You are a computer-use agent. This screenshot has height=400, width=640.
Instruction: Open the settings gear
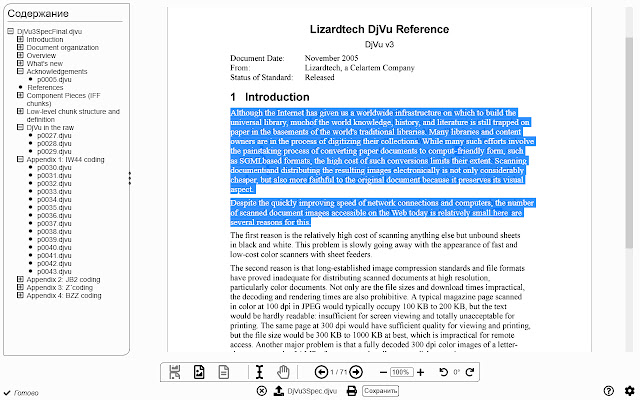click(x=630, y=390)
